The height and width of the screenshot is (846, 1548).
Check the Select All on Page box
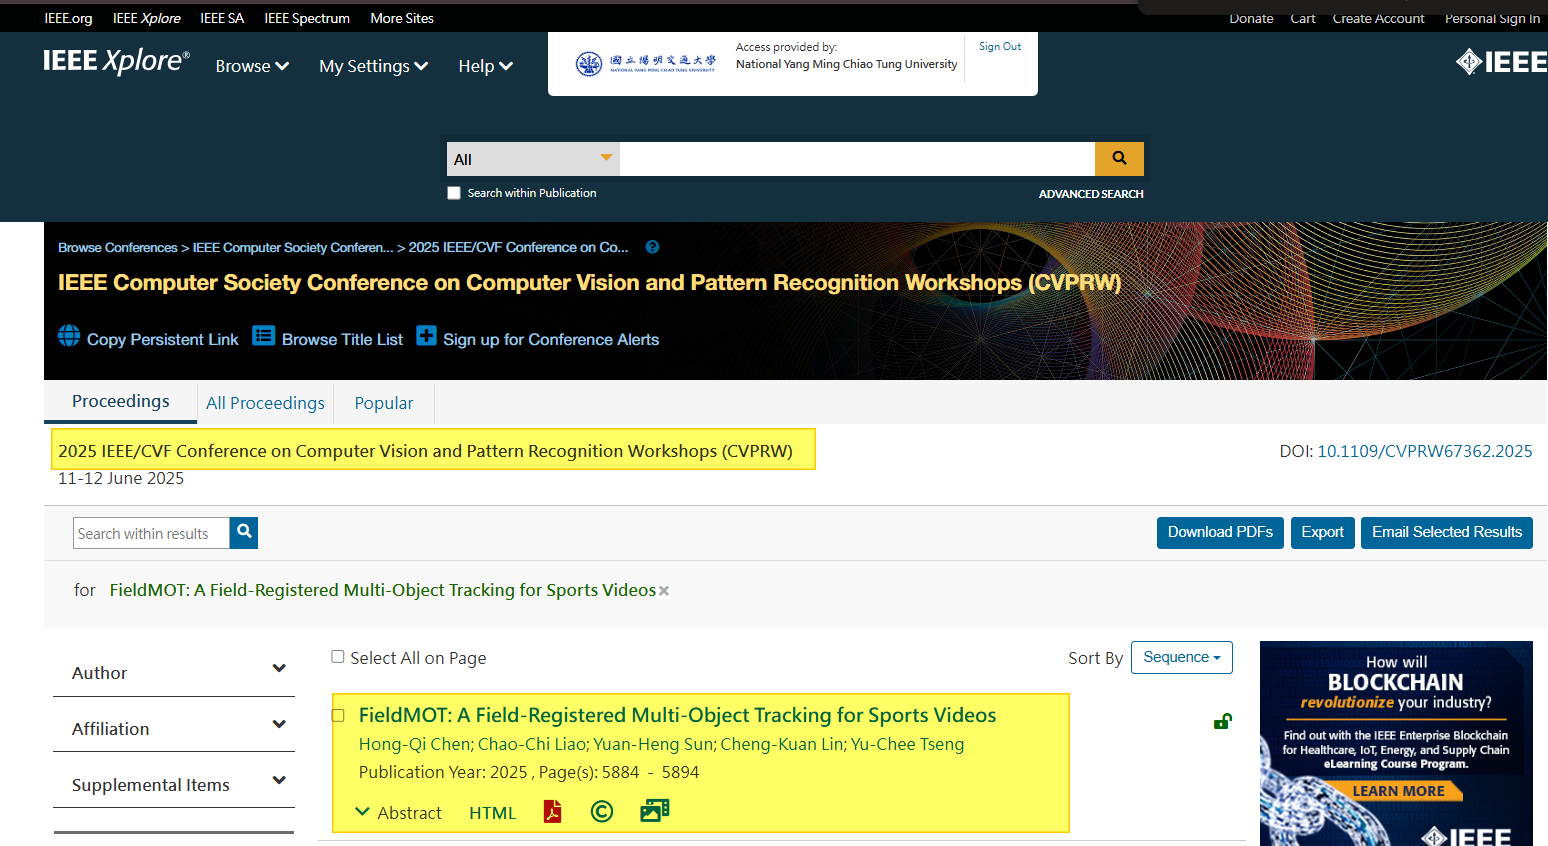(x=338, y=657)
